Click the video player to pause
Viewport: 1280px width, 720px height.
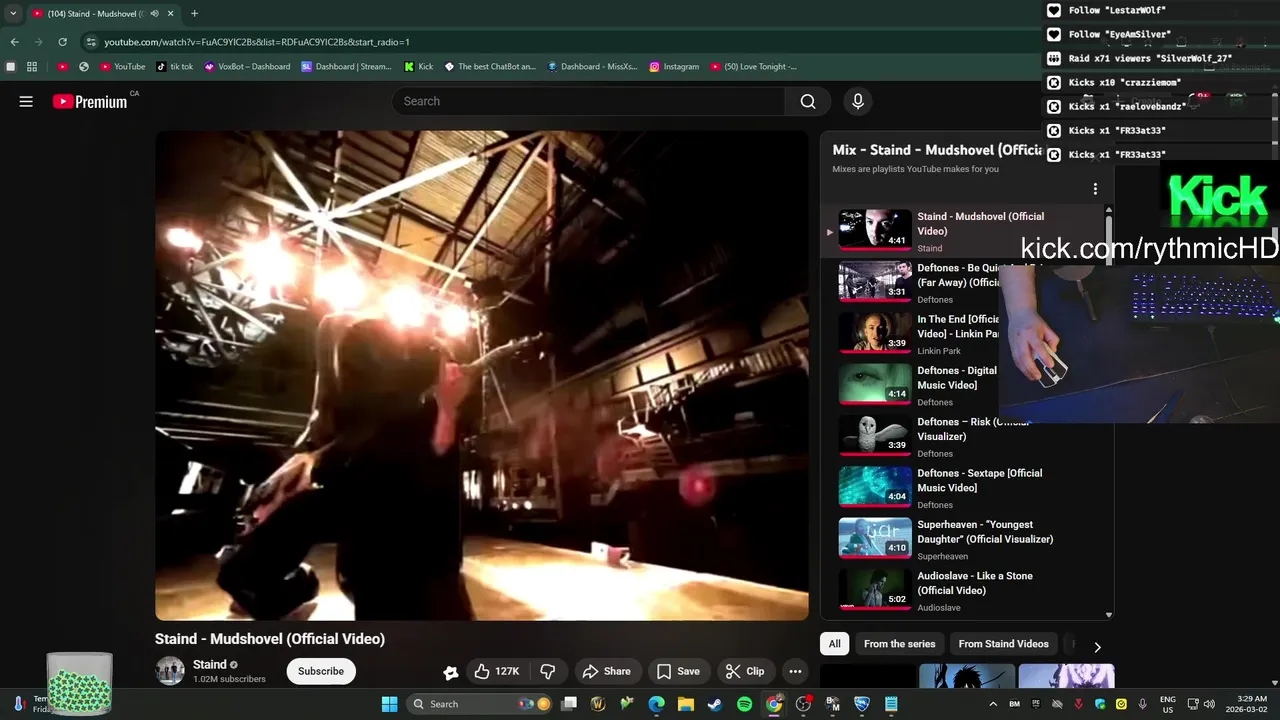[482, 375]
